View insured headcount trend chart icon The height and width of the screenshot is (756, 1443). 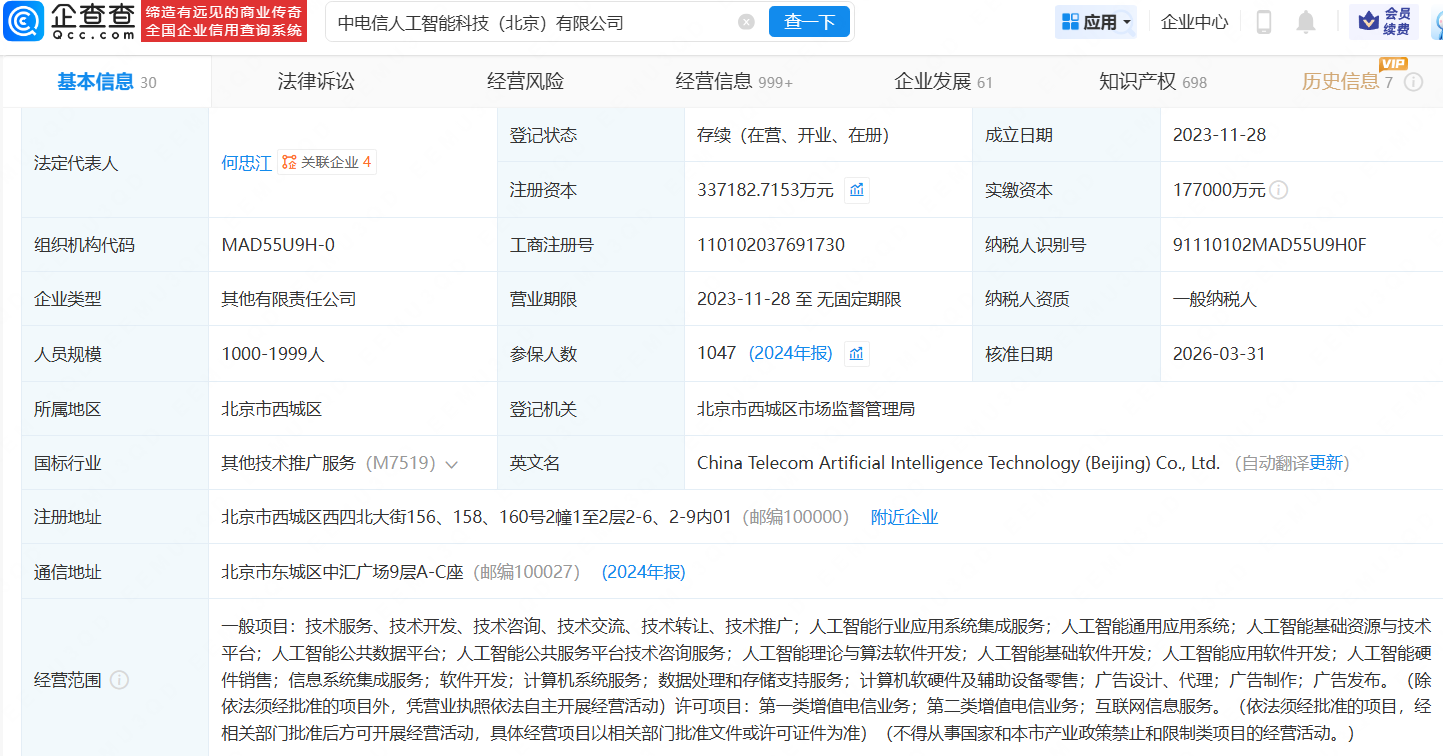click(x=856, y=354)
